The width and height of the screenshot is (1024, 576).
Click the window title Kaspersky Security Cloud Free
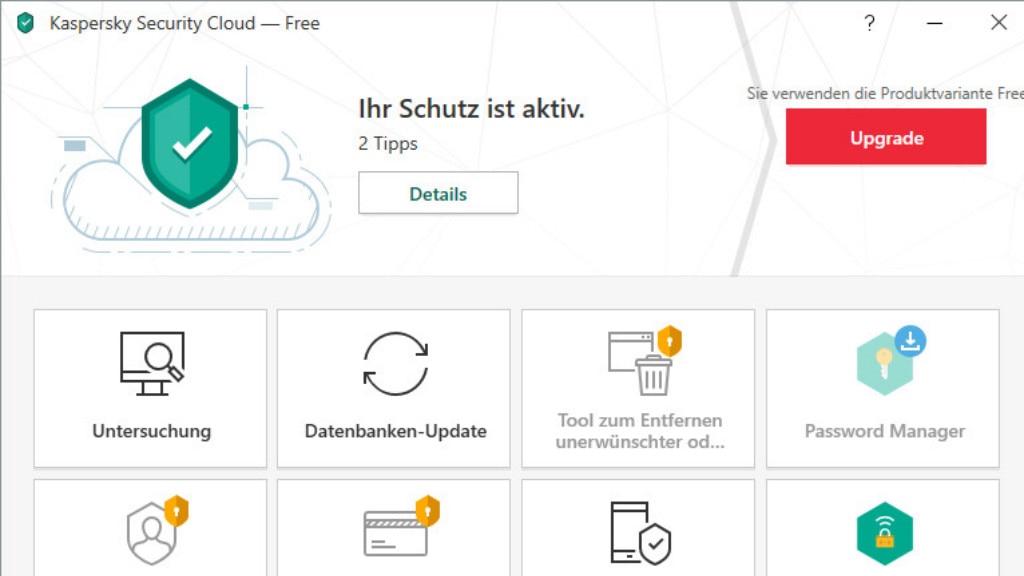tap(185, 22)
